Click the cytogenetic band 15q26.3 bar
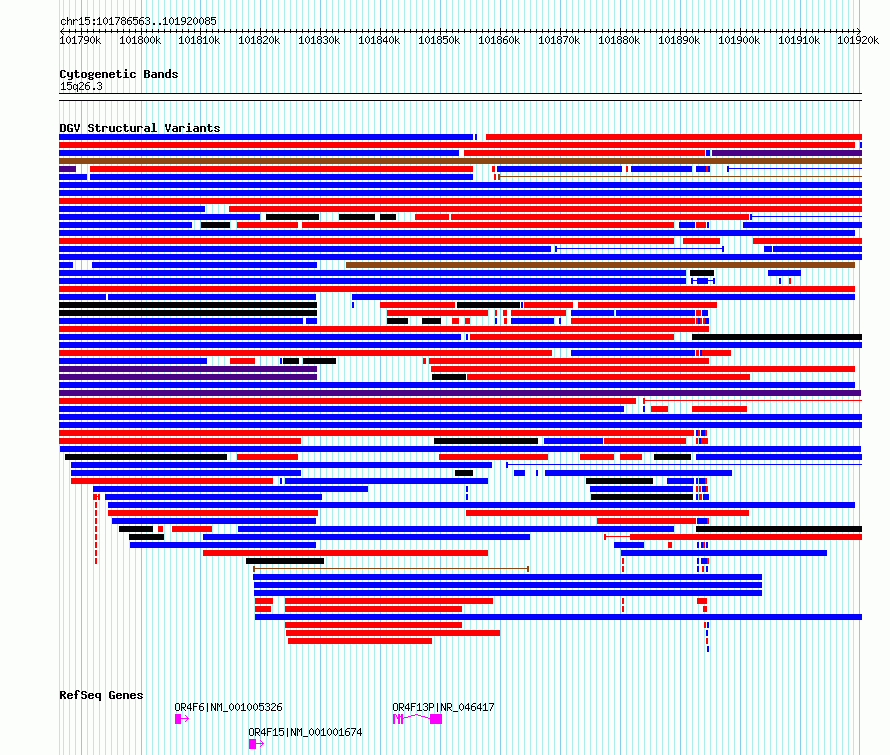Viewport: 890px width, 755px height. pyautogui.click(x=460, y=97)
